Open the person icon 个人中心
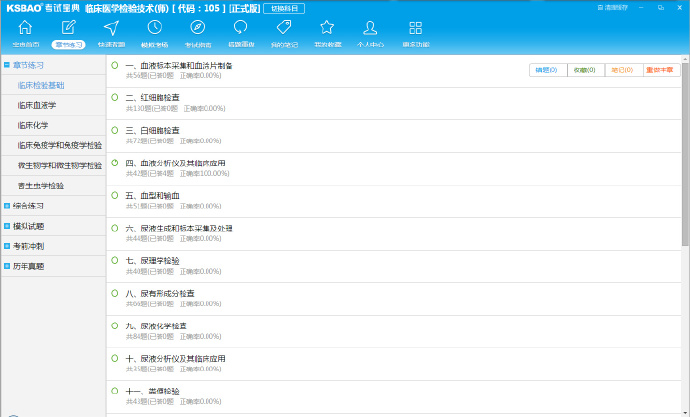Viewport: 690px width, 417px height. pyautogui.click(x=370, y=28)
